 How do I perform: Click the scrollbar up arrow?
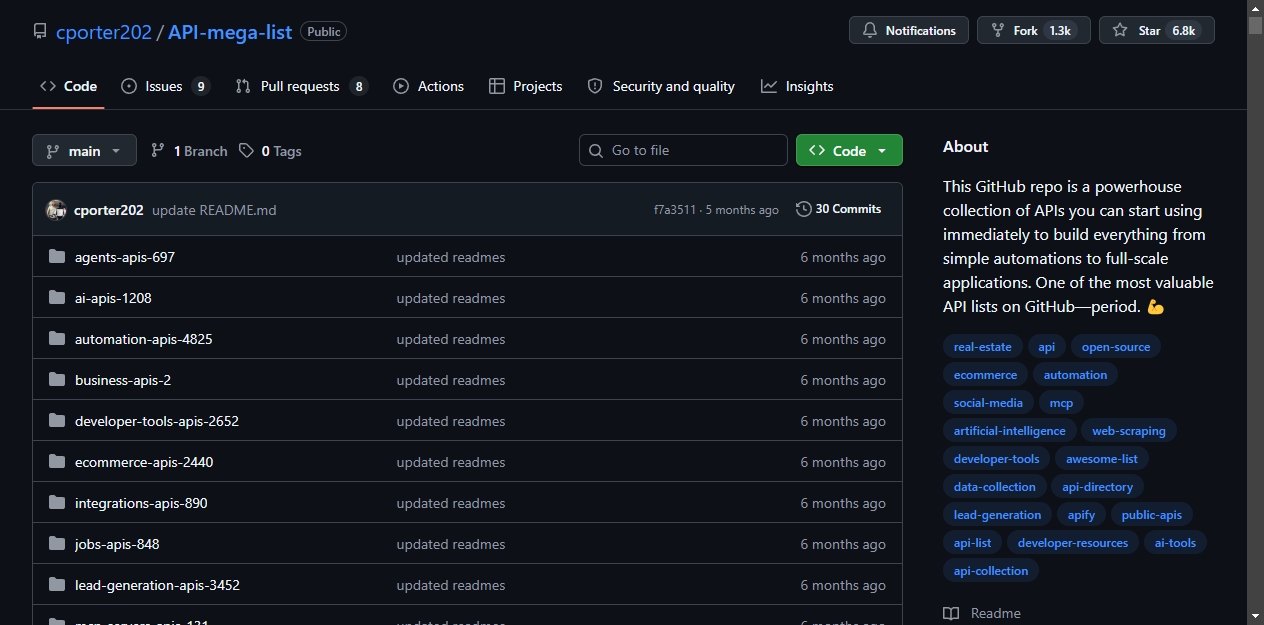tap(1255, 8)
